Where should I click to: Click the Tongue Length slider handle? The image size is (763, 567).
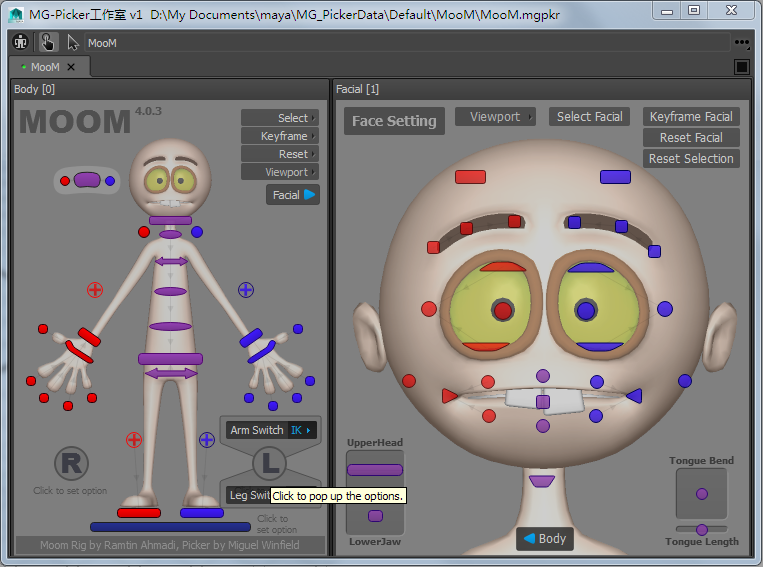pos(702,529)
